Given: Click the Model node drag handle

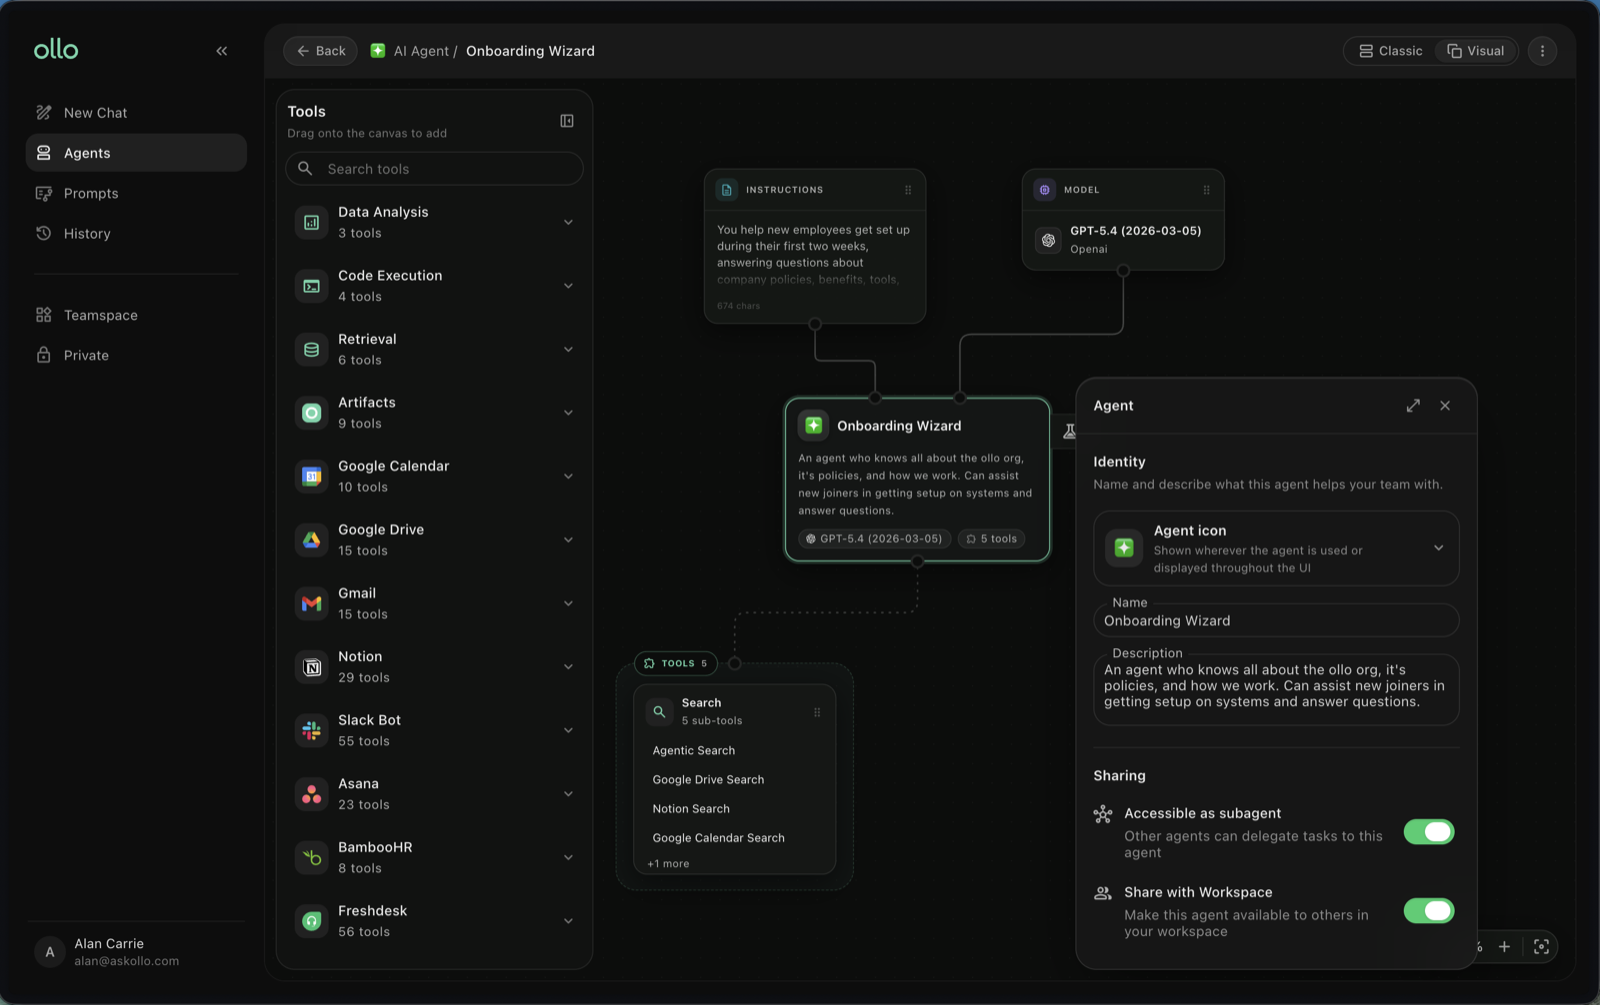Looking at the screenshot, I should pos(1206,190).
